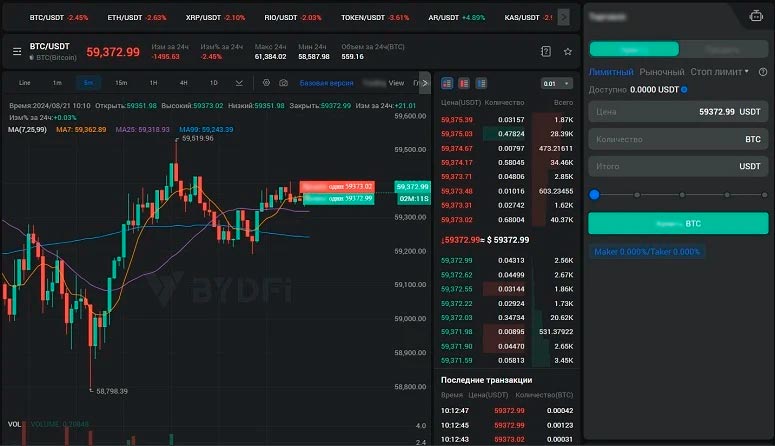Screen dimensions: 775x446
Task: Select BTC/USDT in the top ticker
Action: point(59,17)
